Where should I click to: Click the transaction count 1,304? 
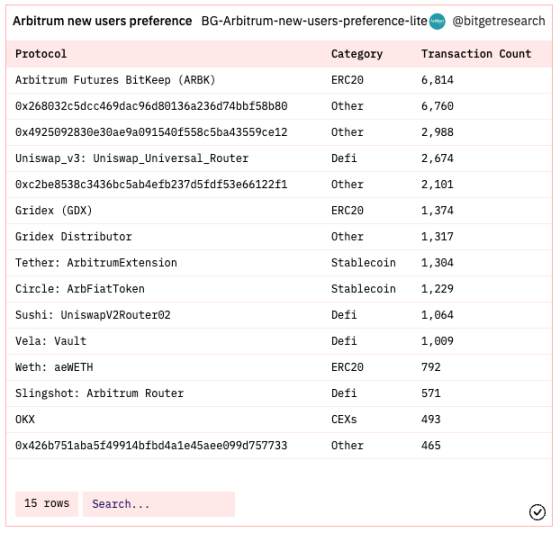coord(437,263)
